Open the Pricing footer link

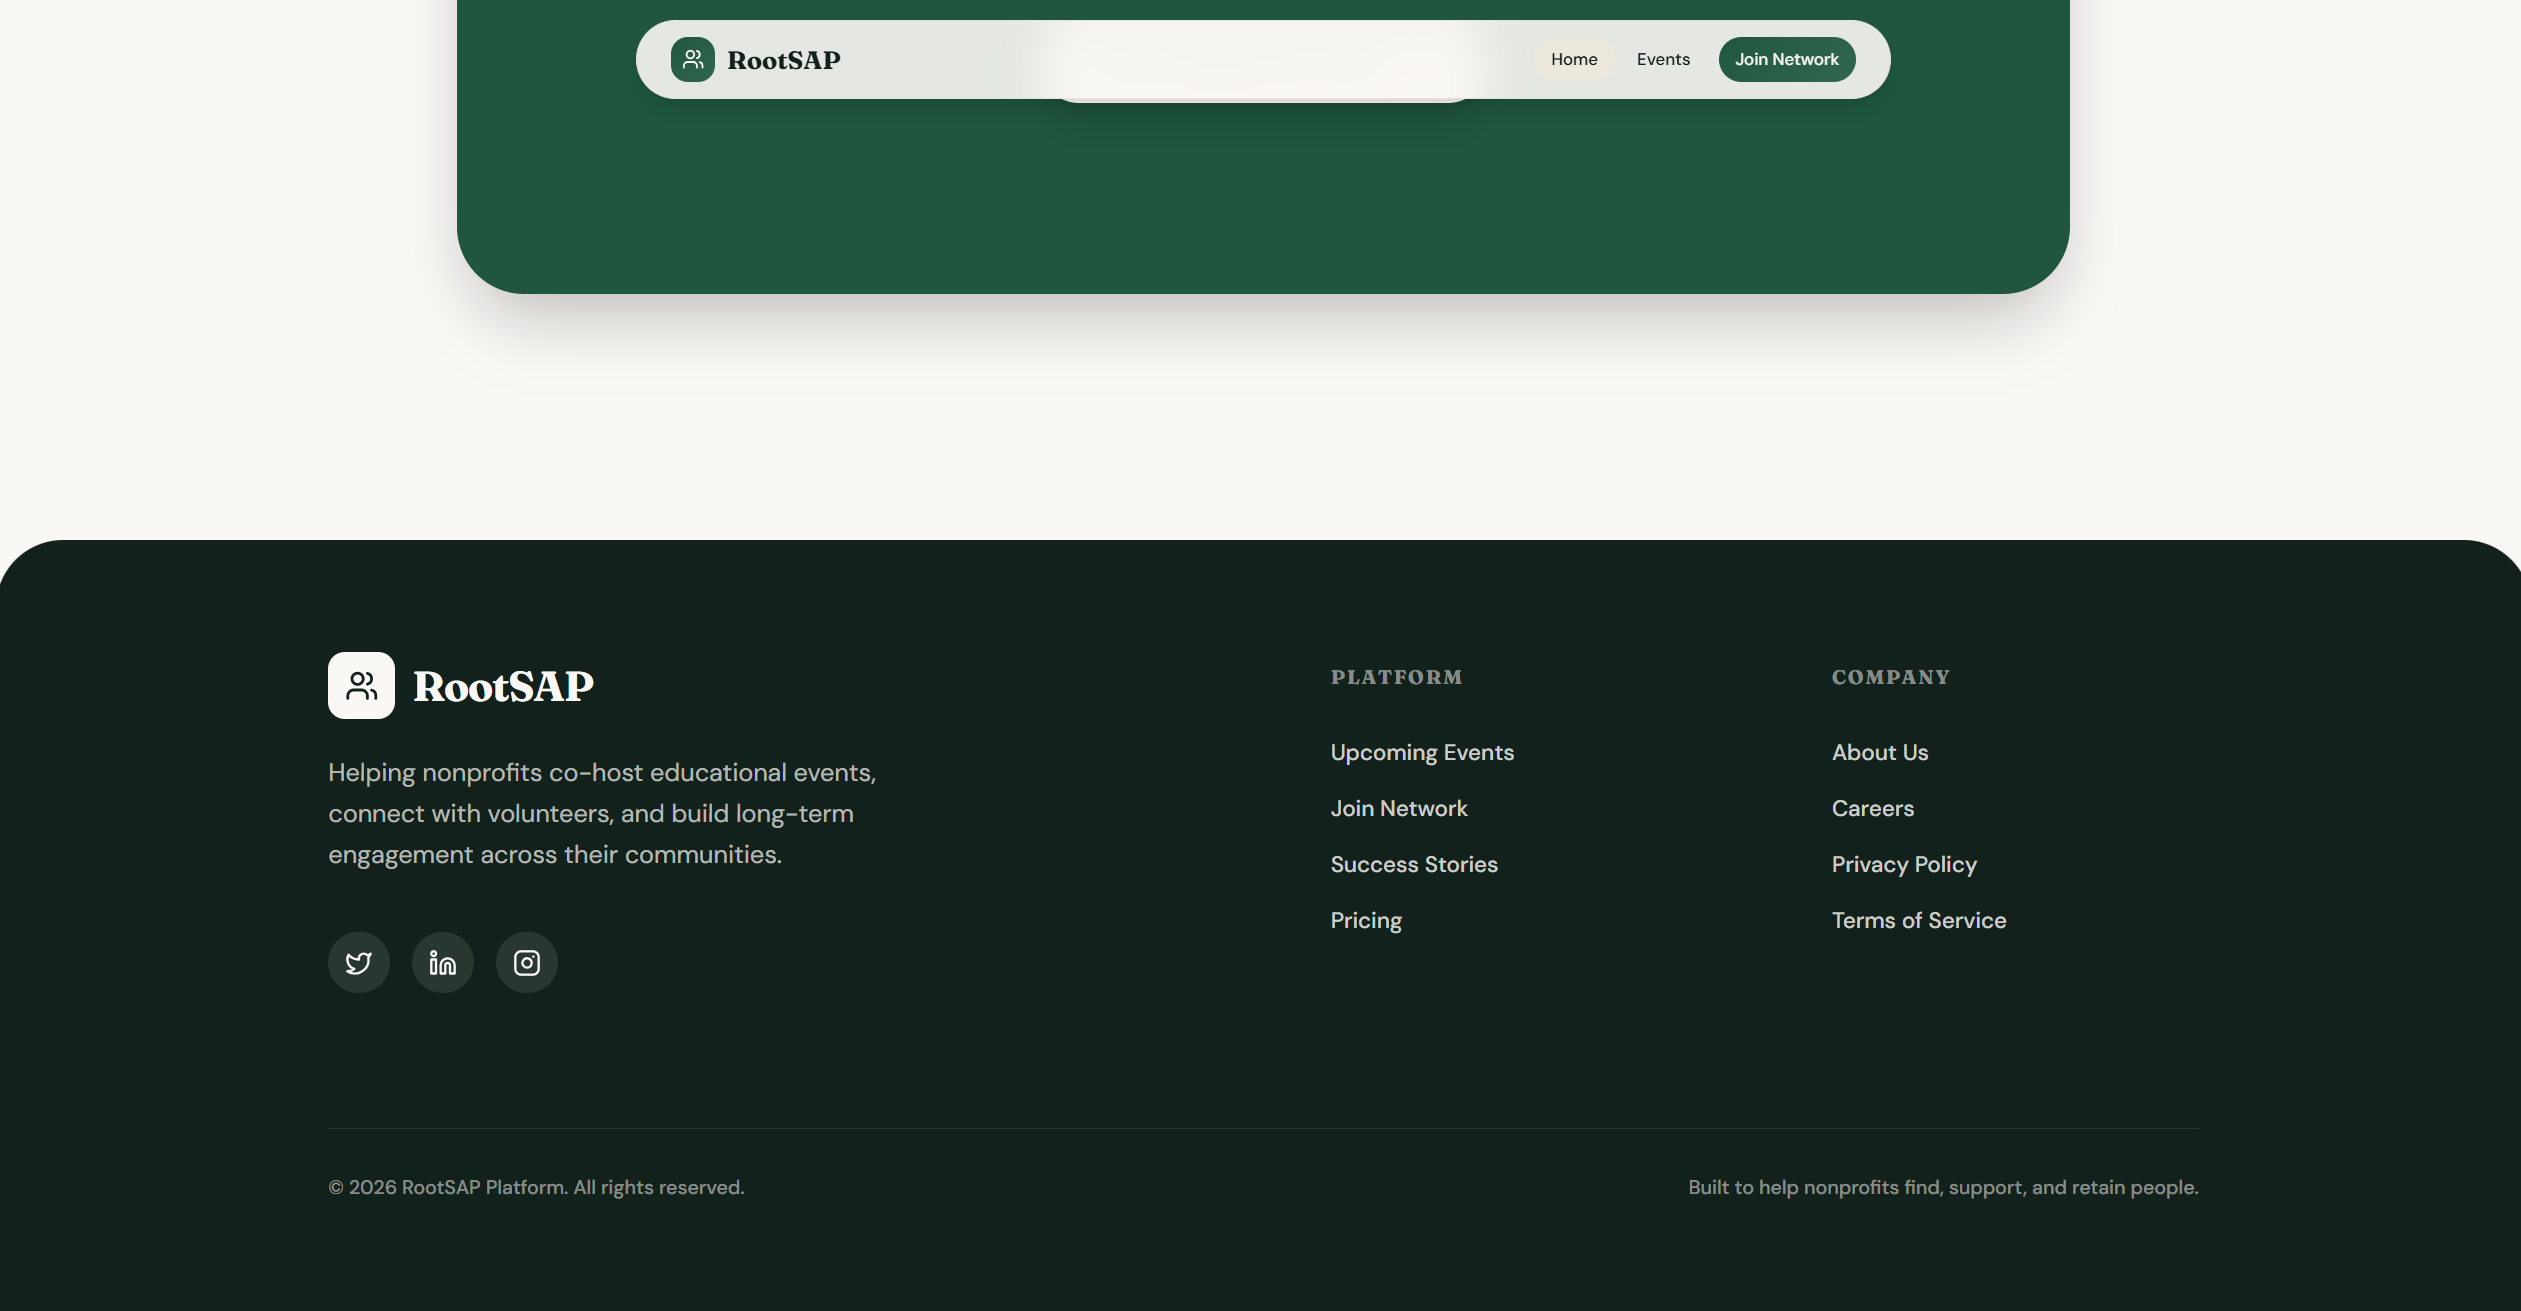1366,921
